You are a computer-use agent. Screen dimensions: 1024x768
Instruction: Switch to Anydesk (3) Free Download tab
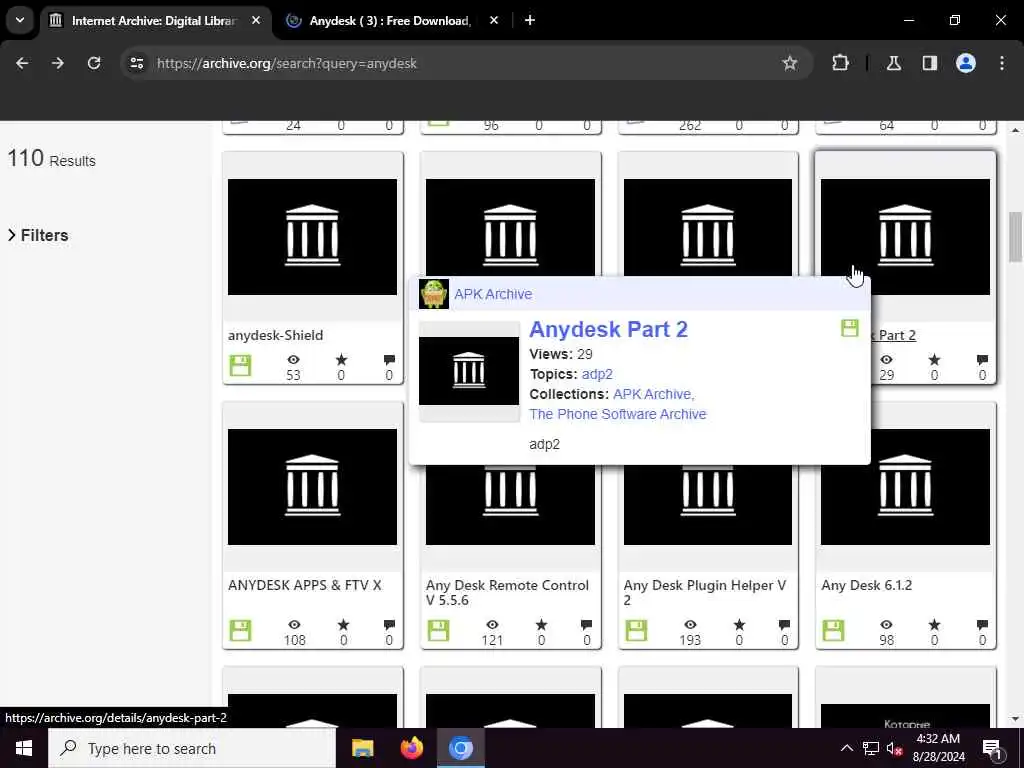click(x=390, y=21)
